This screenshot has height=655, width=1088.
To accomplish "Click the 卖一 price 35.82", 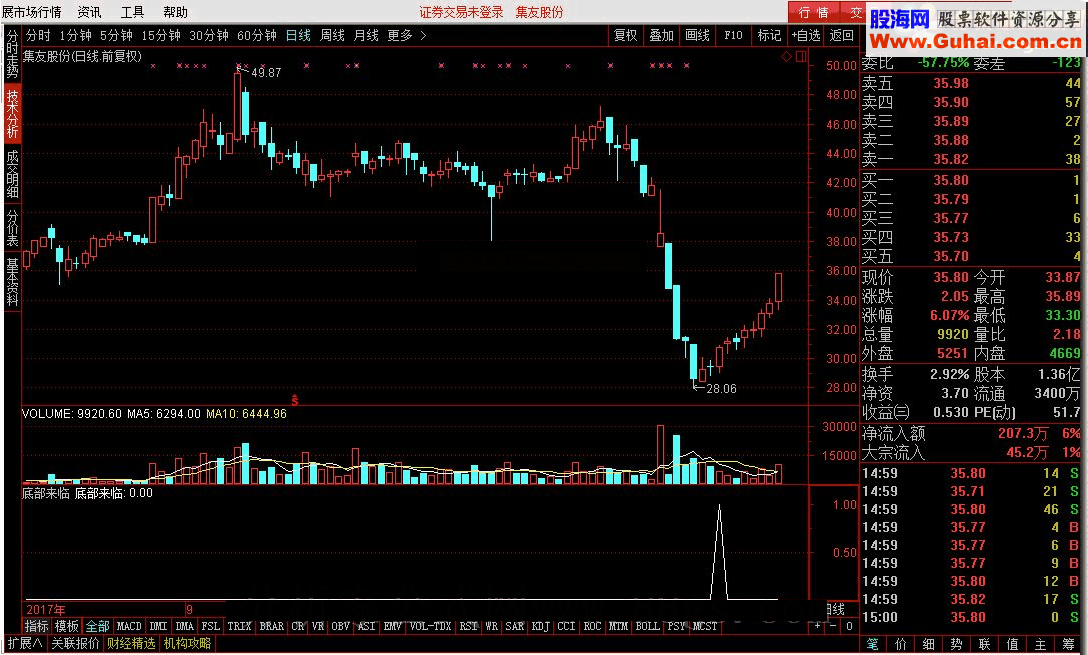I will pos(951,159).
